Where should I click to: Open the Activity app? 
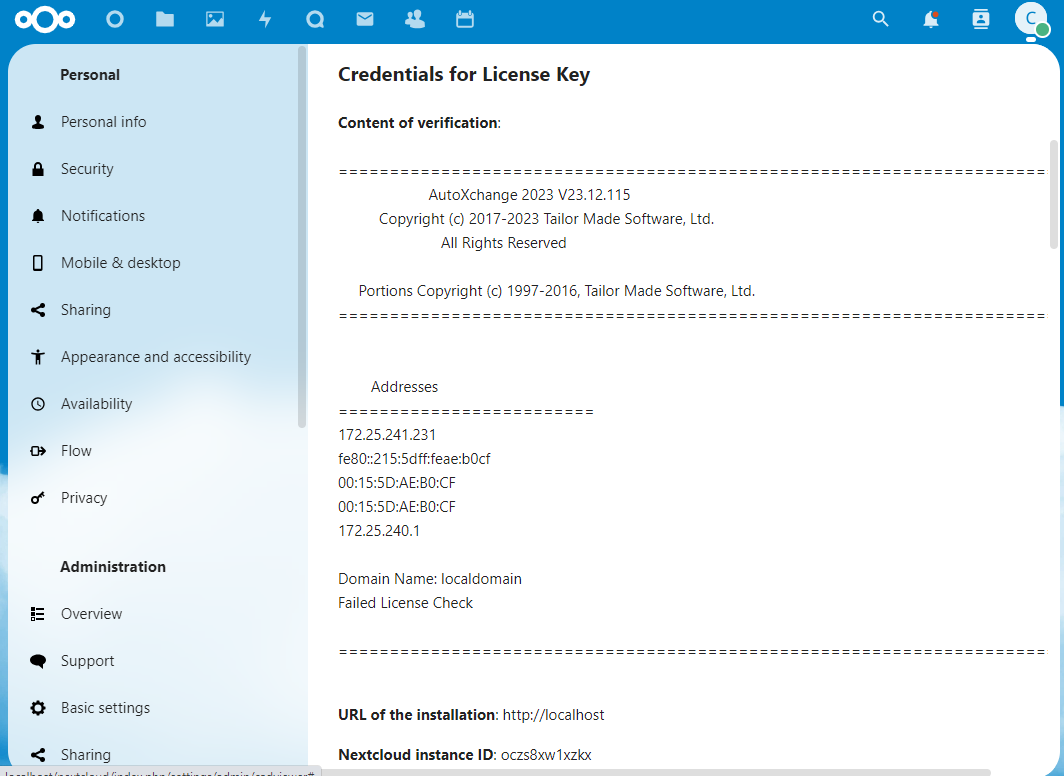pos(265,20)
